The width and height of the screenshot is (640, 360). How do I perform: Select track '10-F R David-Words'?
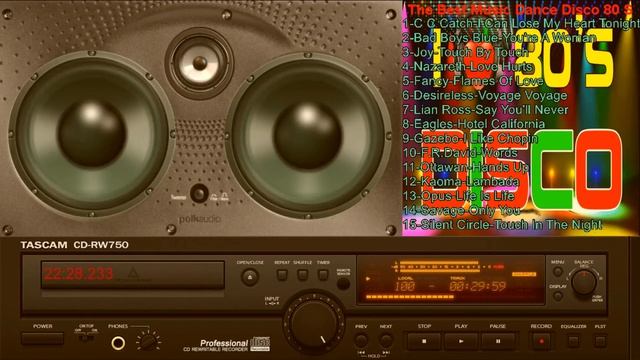(x=460, y=153)
